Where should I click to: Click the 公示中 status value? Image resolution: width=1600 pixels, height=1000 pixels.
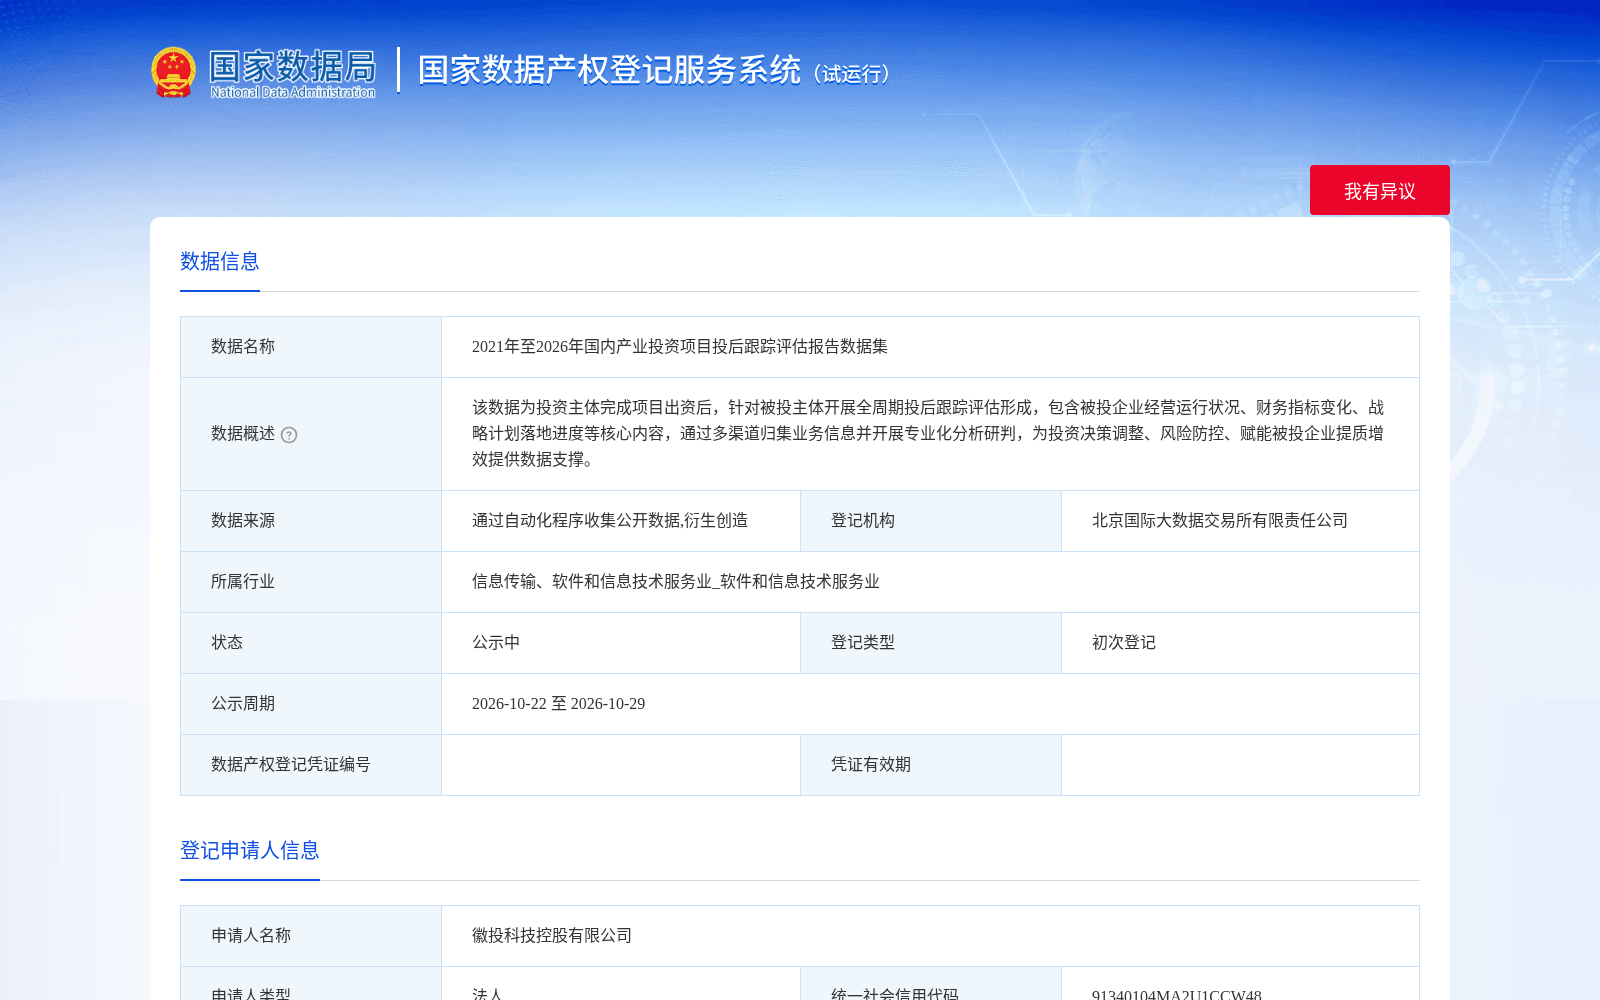(x=496, y=643)
